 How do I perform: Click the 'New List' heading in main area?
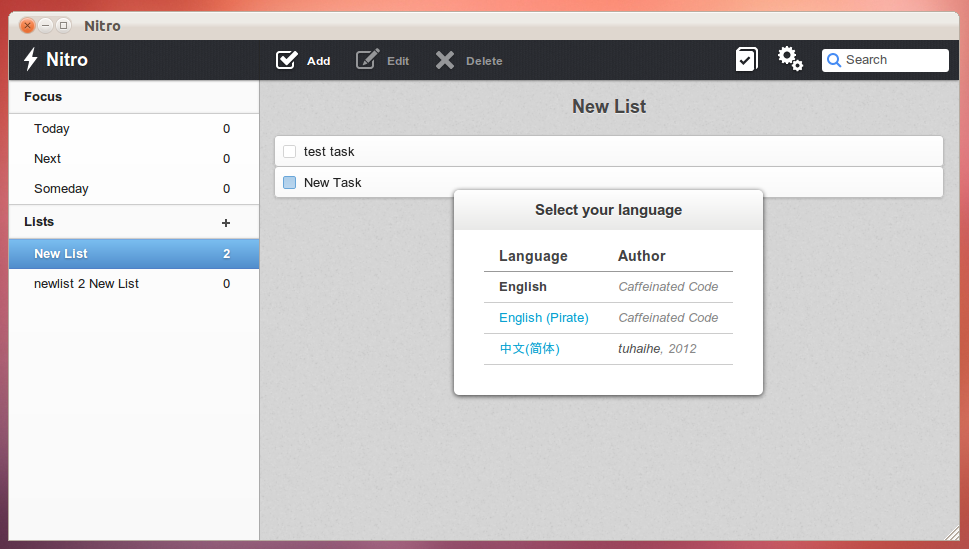[609, 106]
